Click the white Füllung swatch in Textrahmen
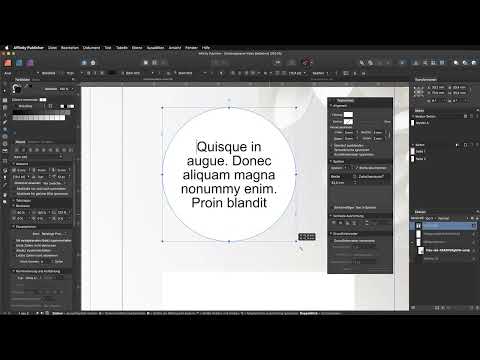The width and height of the screenshot is (480, 360). (348, 115)
